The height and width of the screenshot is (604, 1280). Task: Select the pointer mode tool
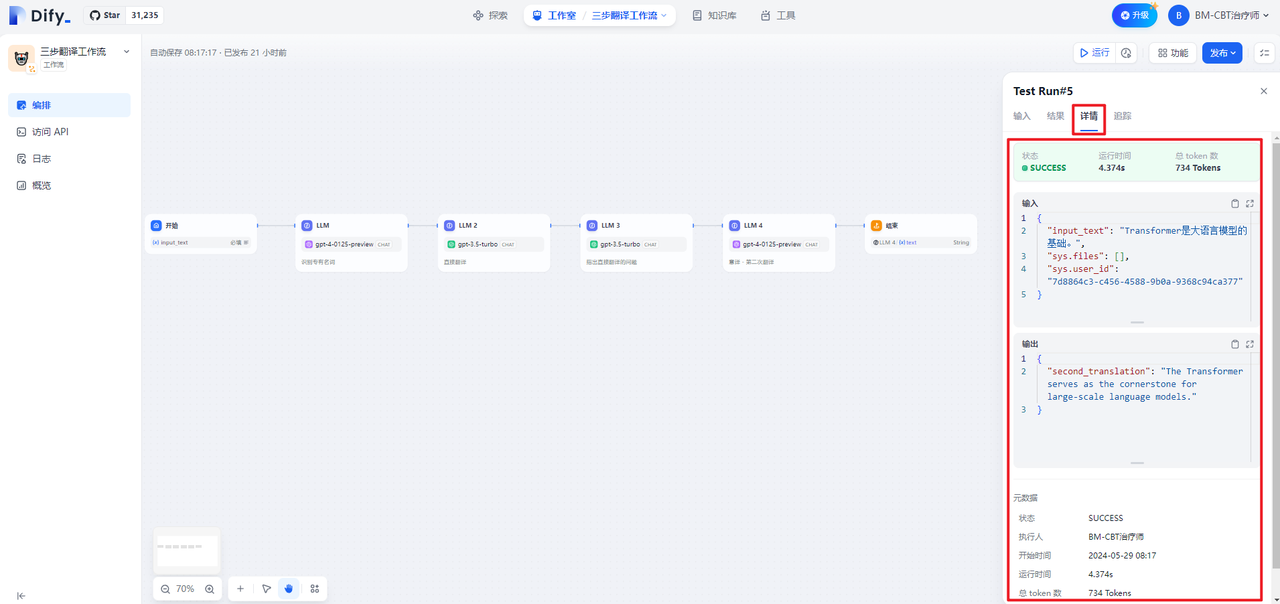coord(266,589)
